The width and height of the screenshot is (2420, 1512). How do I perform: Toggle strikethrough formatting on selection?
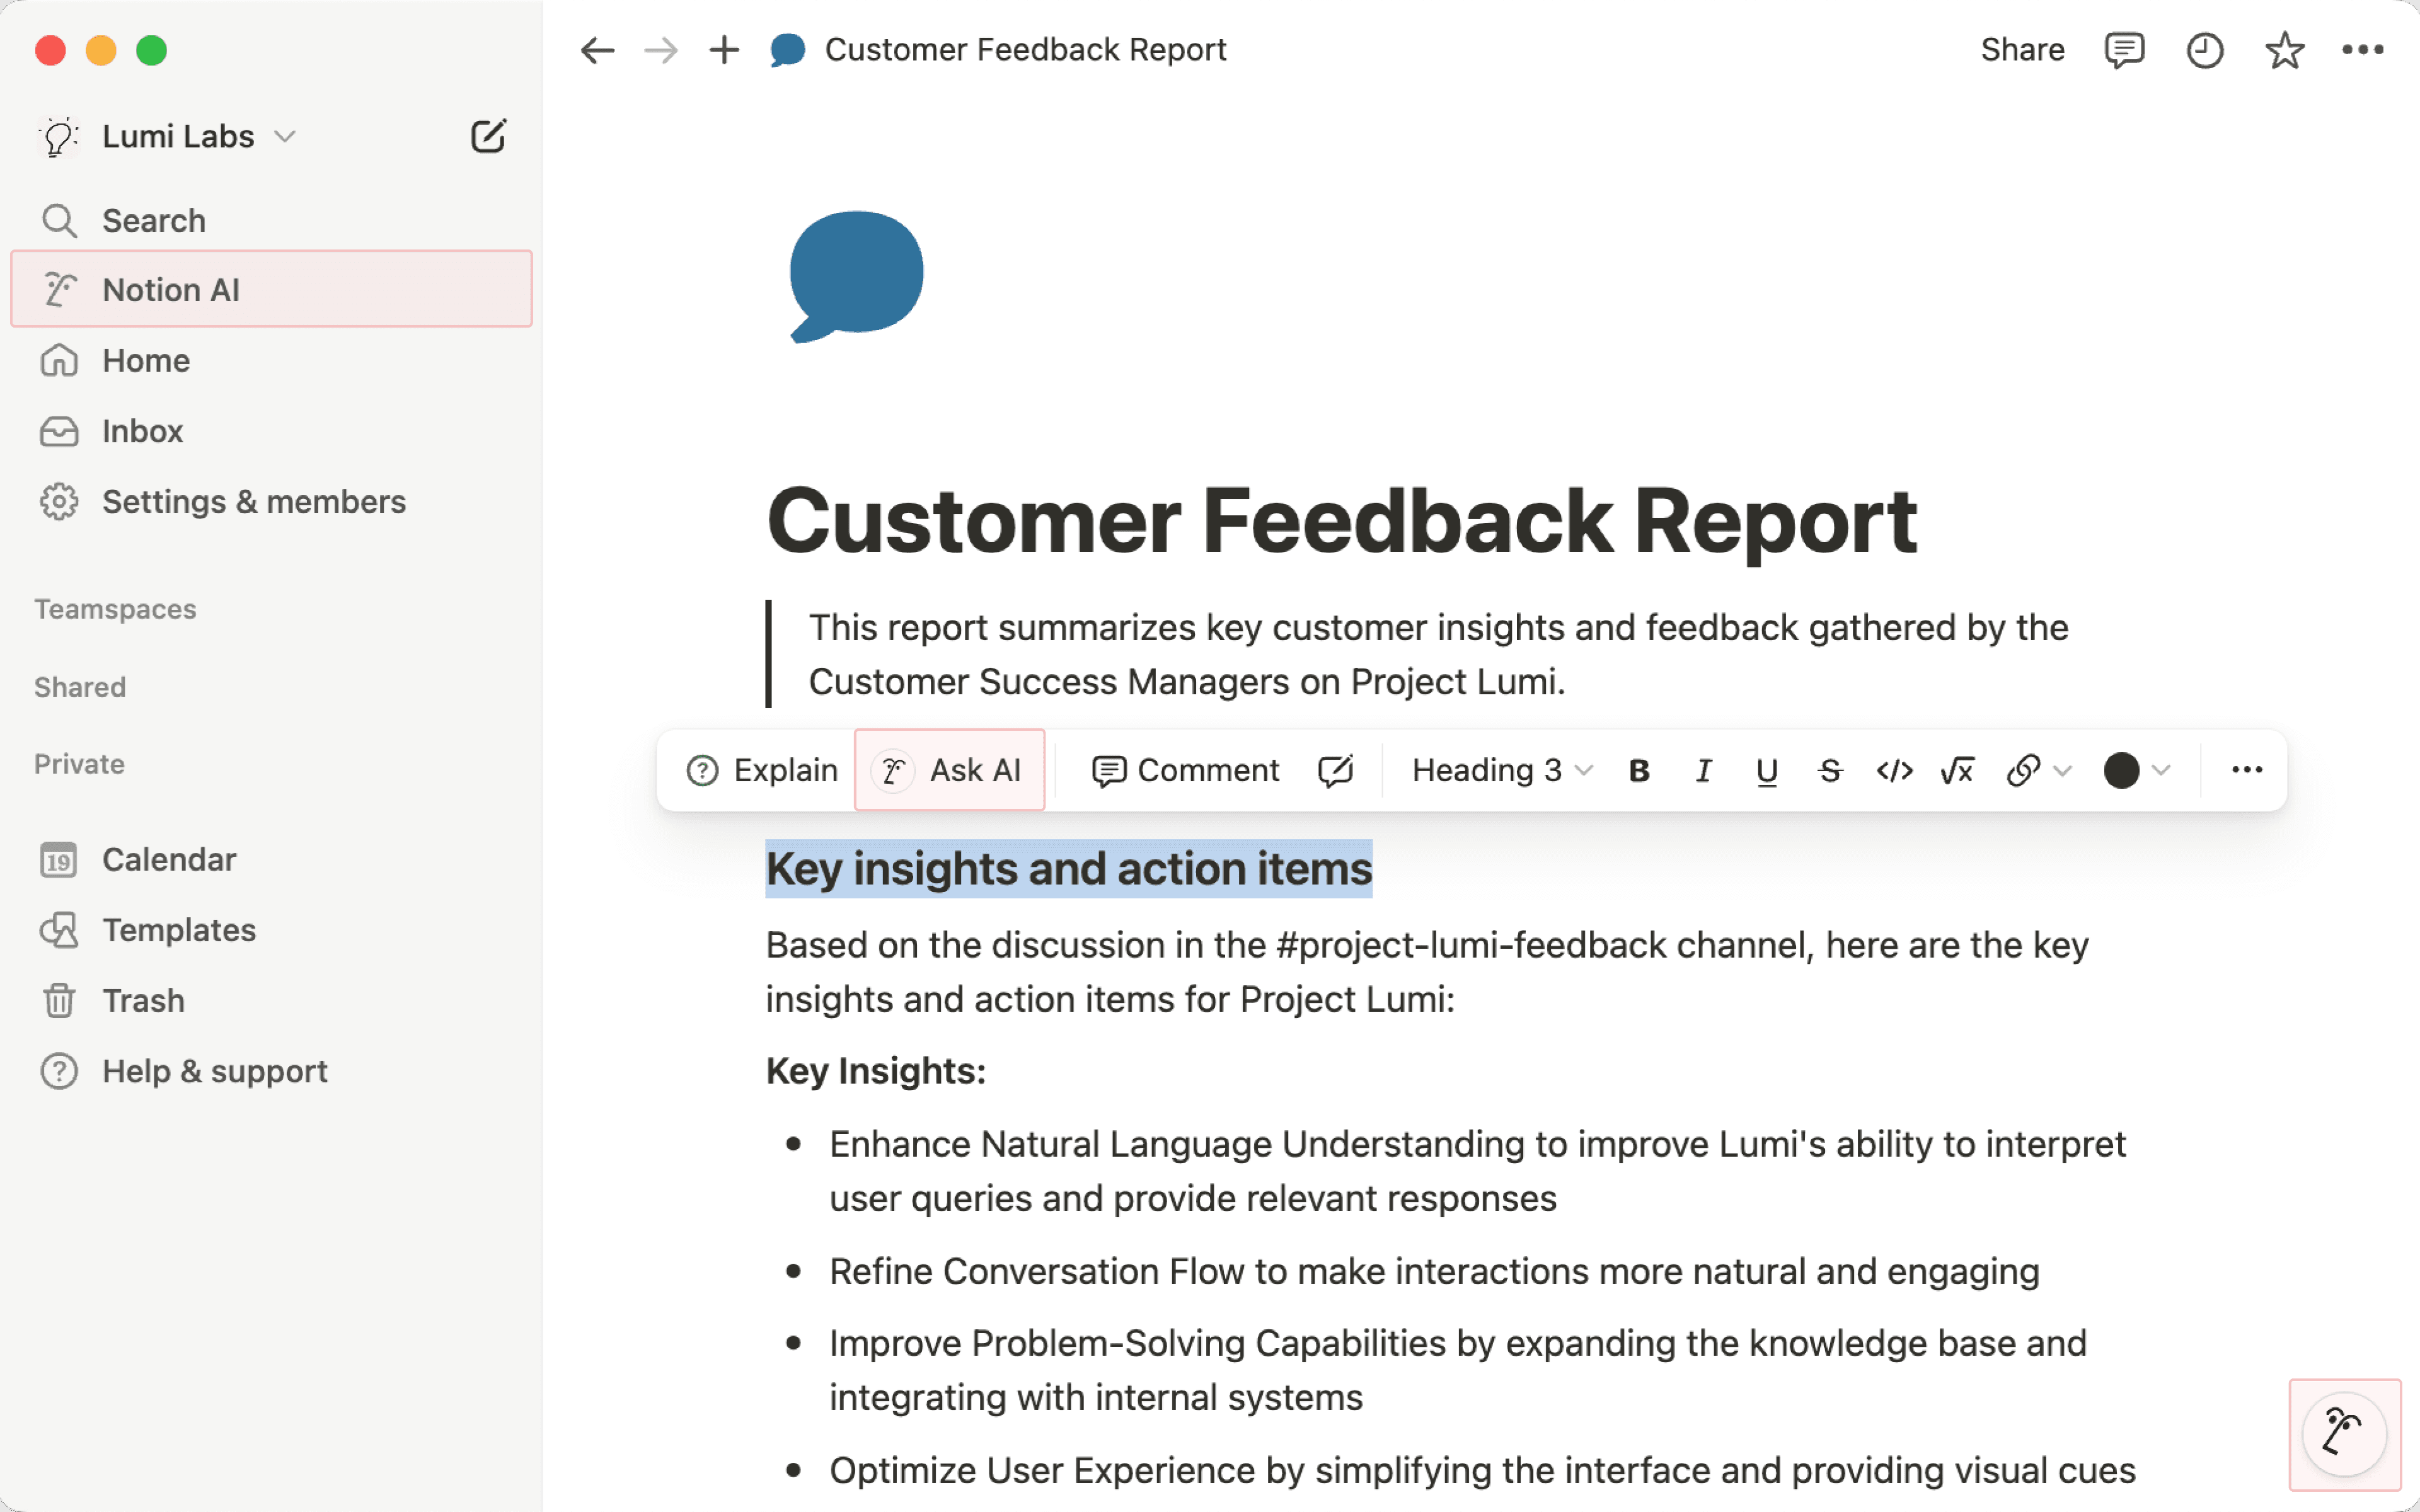pyautogui.click(x=1830, y=771)
